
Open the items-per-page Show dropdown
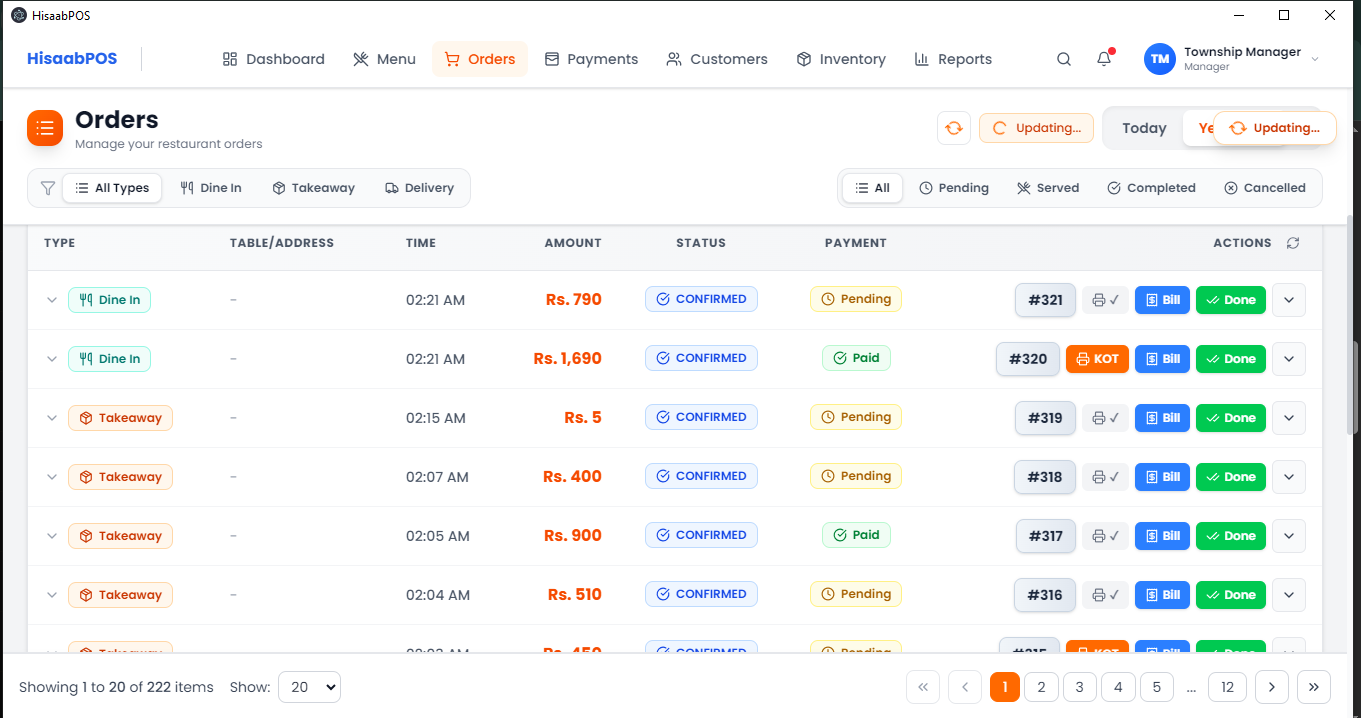tap(309, 687)
